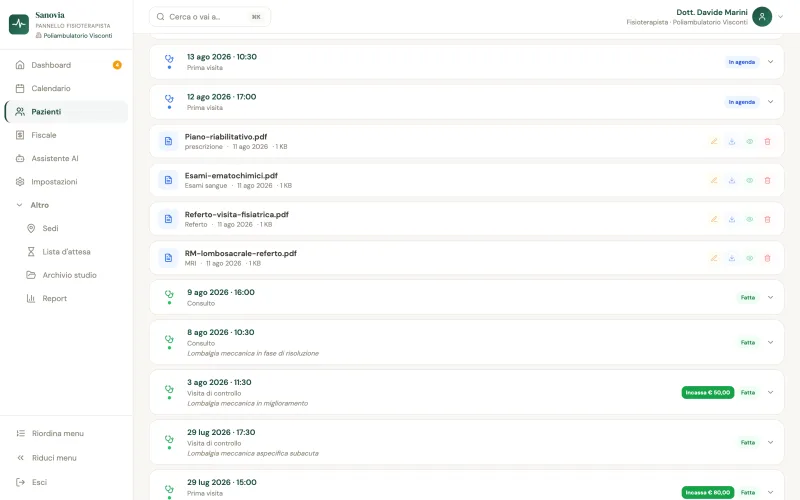This screenshot has width=800, height=500.
Task: Open the user avatar icon
Action: (762, 17)
